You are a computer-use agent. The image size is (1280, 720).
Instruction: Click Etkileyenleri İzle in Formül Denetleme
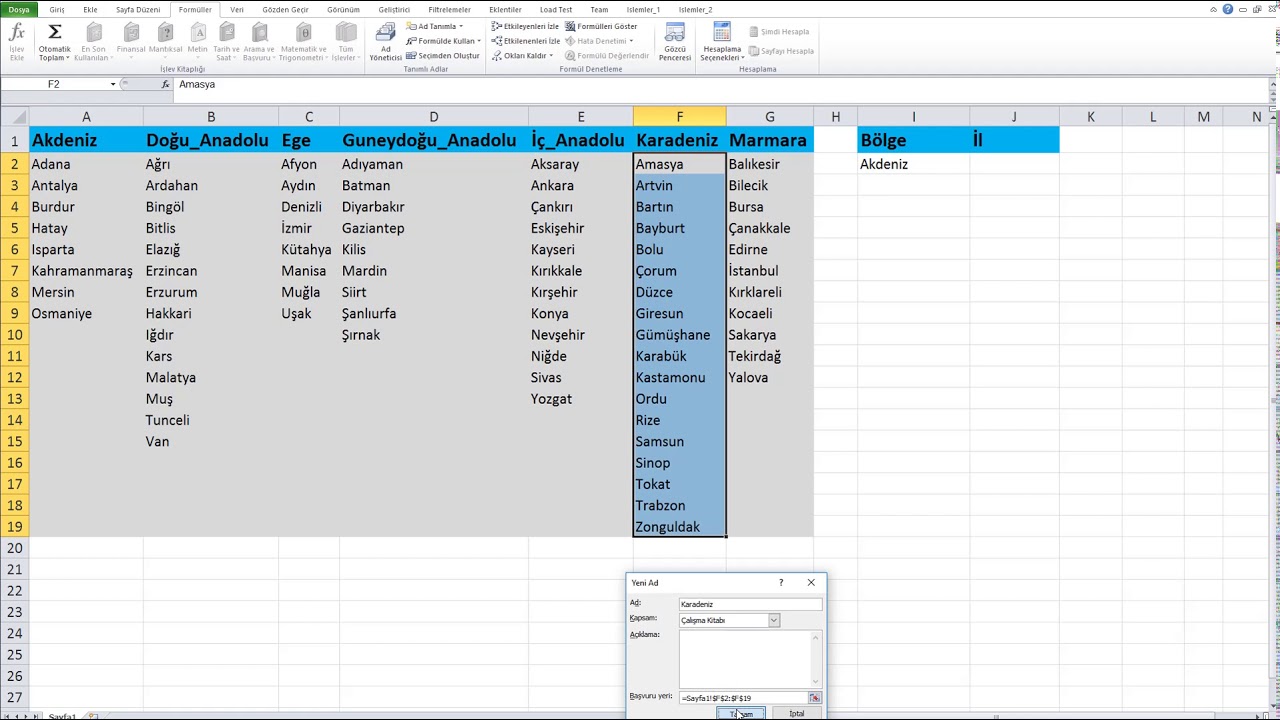[525, 27]
